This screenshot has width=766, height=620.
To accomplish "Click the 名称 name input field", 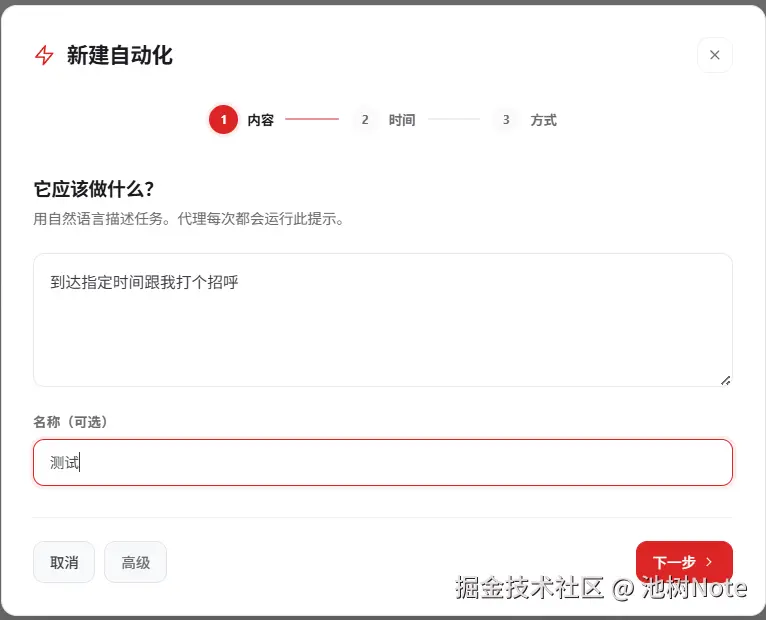I will pyautogui.click(x=383, y=462).
